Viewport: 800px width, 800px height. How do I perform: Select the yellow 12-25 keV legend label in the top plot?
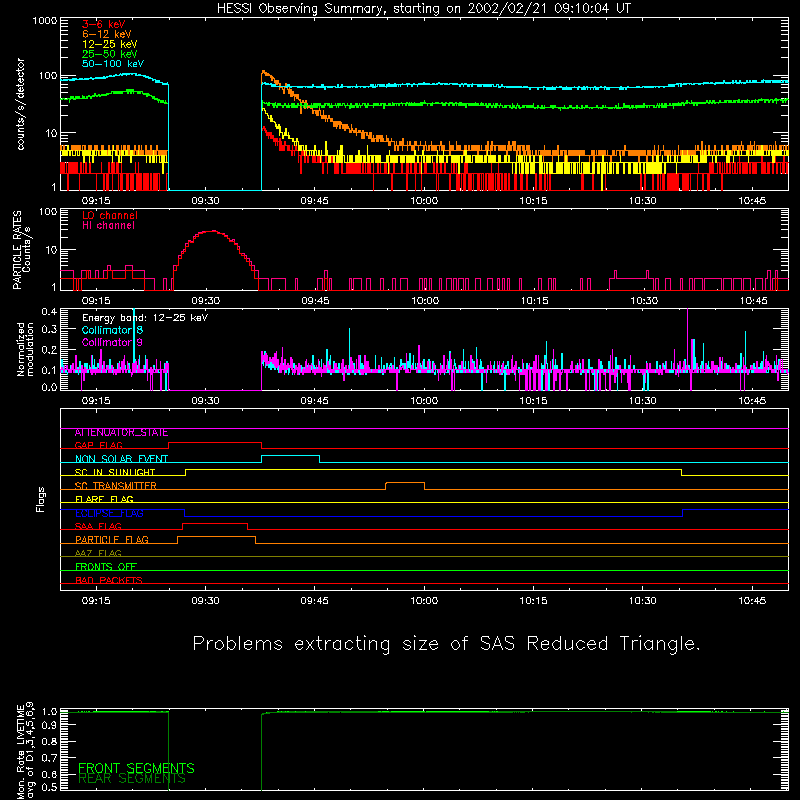pos(110,44)
